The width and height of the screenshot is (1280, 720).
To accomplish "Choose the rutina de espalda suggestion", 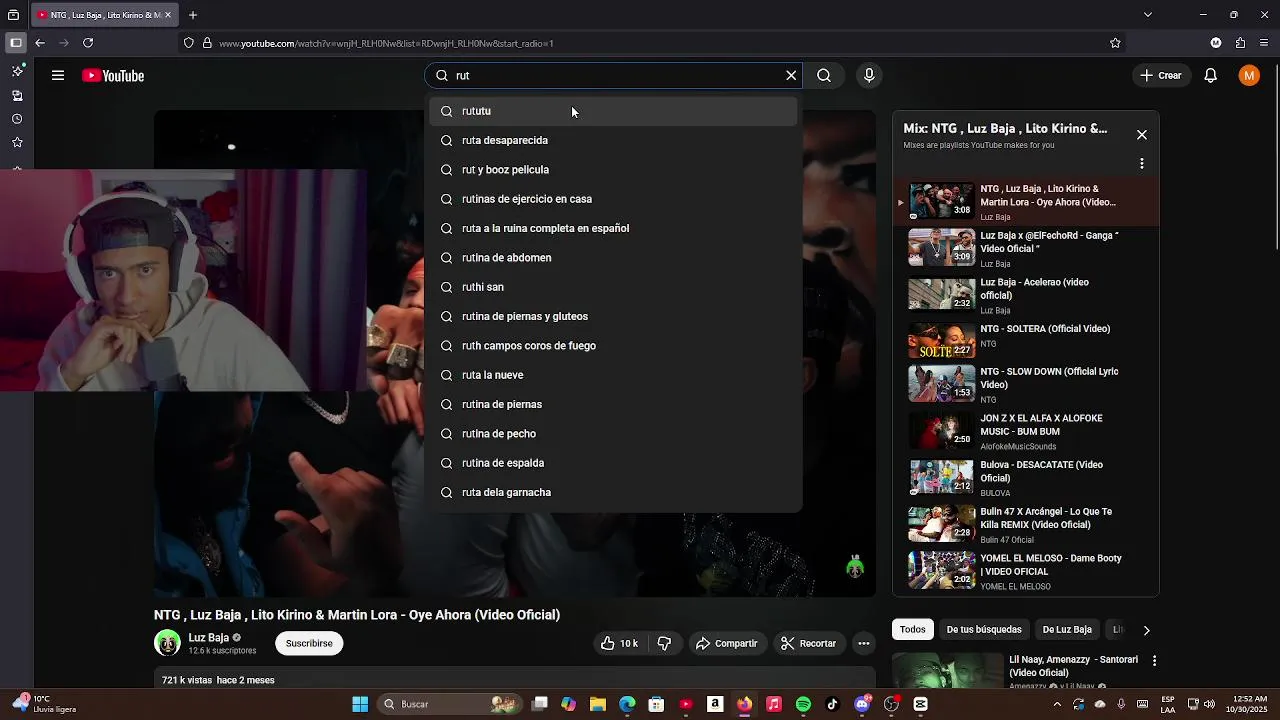I will 613,463.
